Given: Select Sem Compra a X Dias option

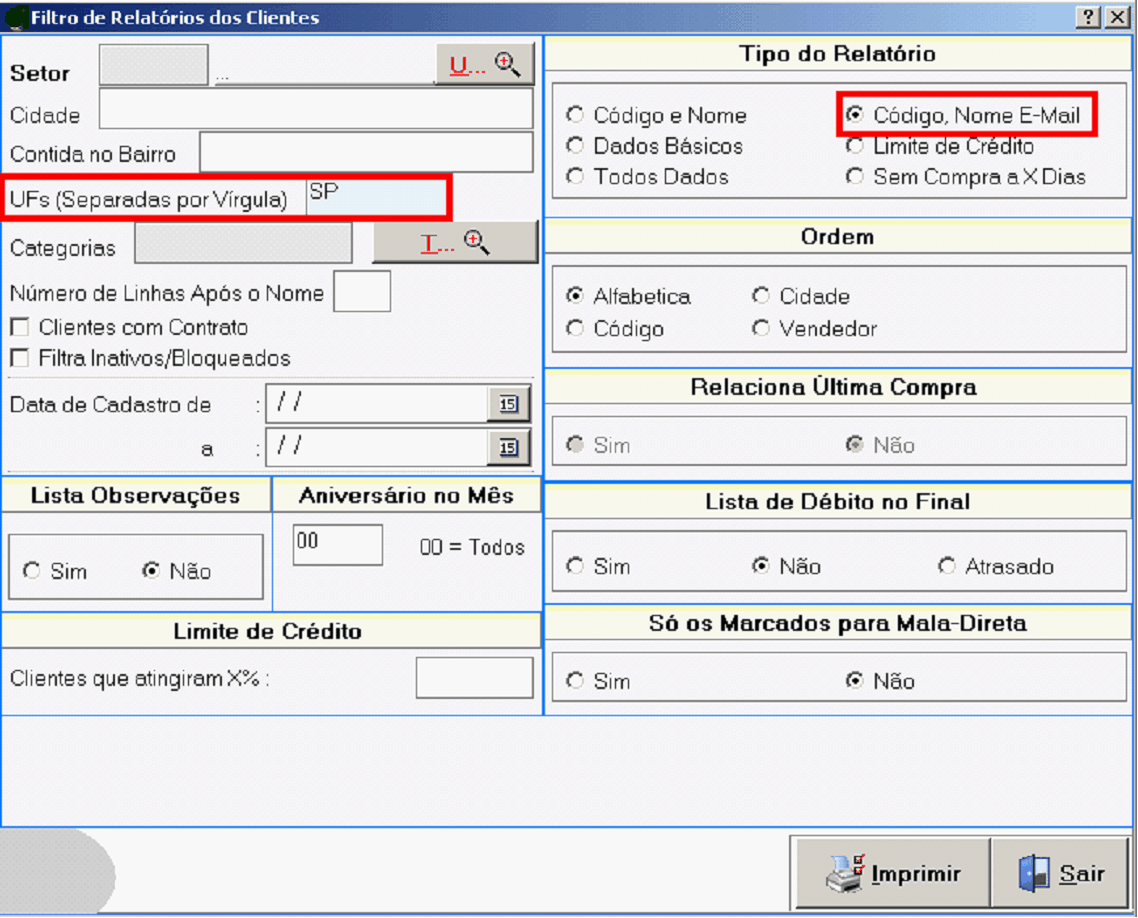Looking at the screenshot, I should tap(855, 177).
